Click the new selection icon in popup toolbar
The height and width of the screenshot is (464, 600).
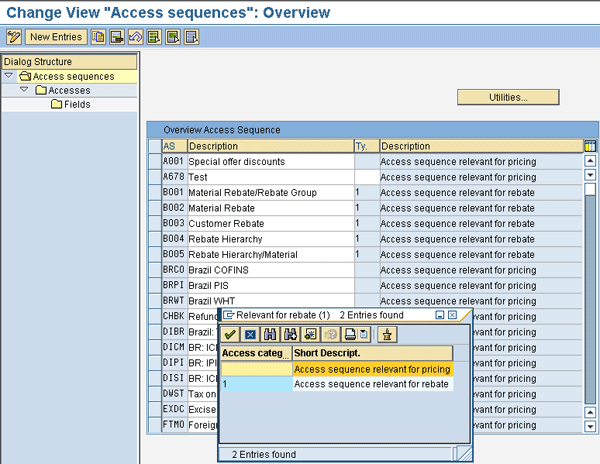point(310,335)
